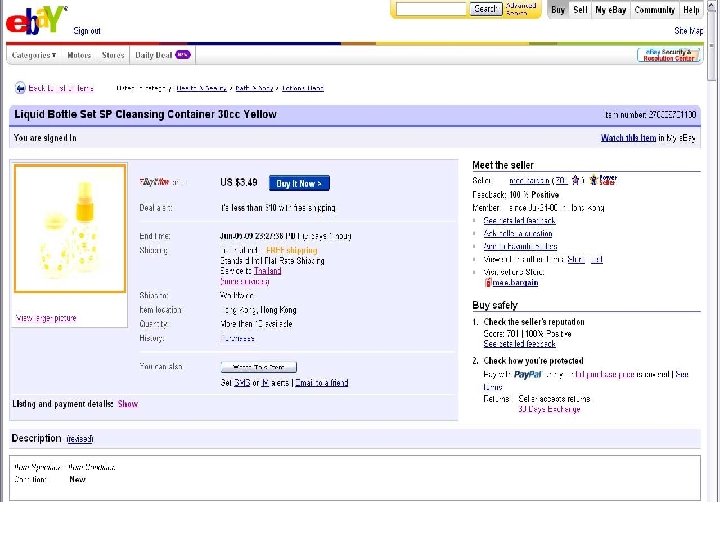Open the mee.bargain store link
Image resolution: width=720 pixels, height=540 pixels.
pyautogui.click(x=515, y=283)
